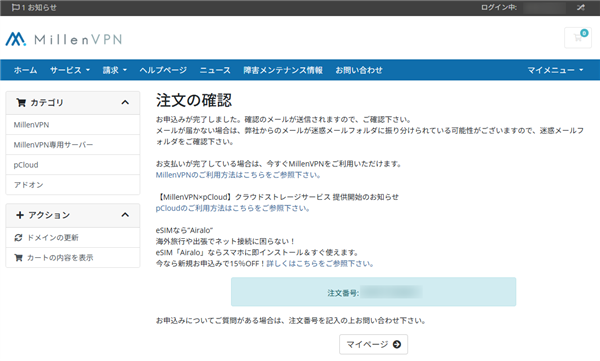Open 障害メンテナンス情報 page
600x361 pixels.
[x=283, y=70]
